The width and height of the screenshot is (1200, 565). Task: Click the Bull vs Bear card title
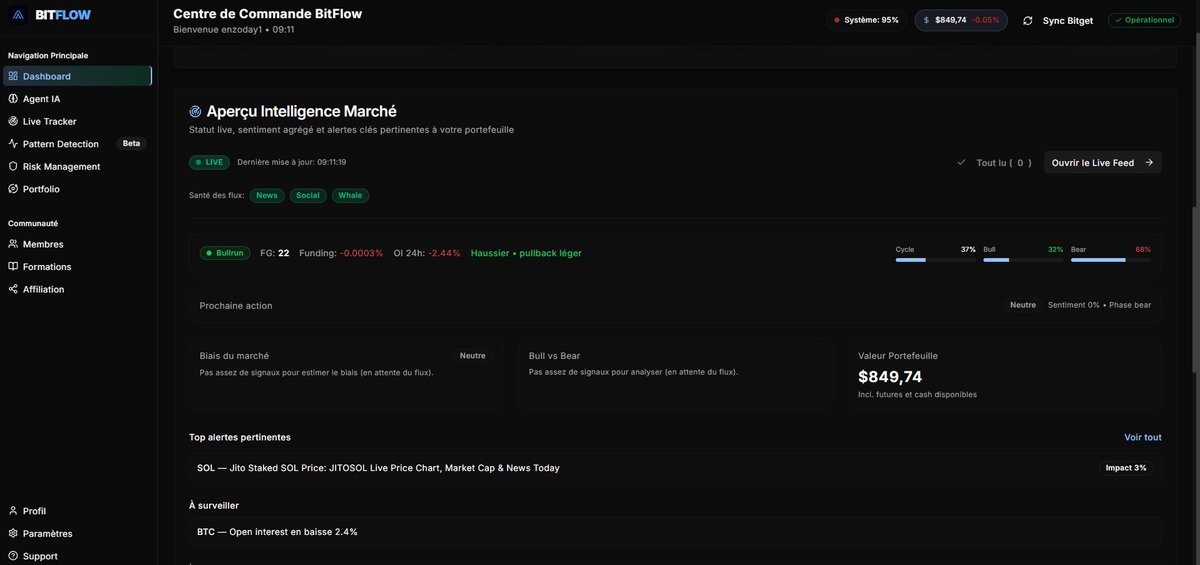554,356
